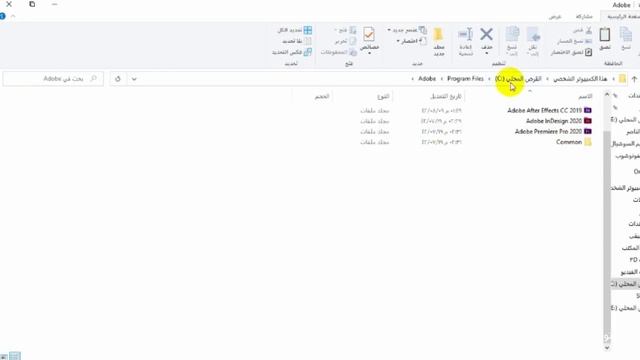Open the New item (عنصر جديد) dropdown
The width and height of the screenshot is (640, 360).
click(407, 30)
